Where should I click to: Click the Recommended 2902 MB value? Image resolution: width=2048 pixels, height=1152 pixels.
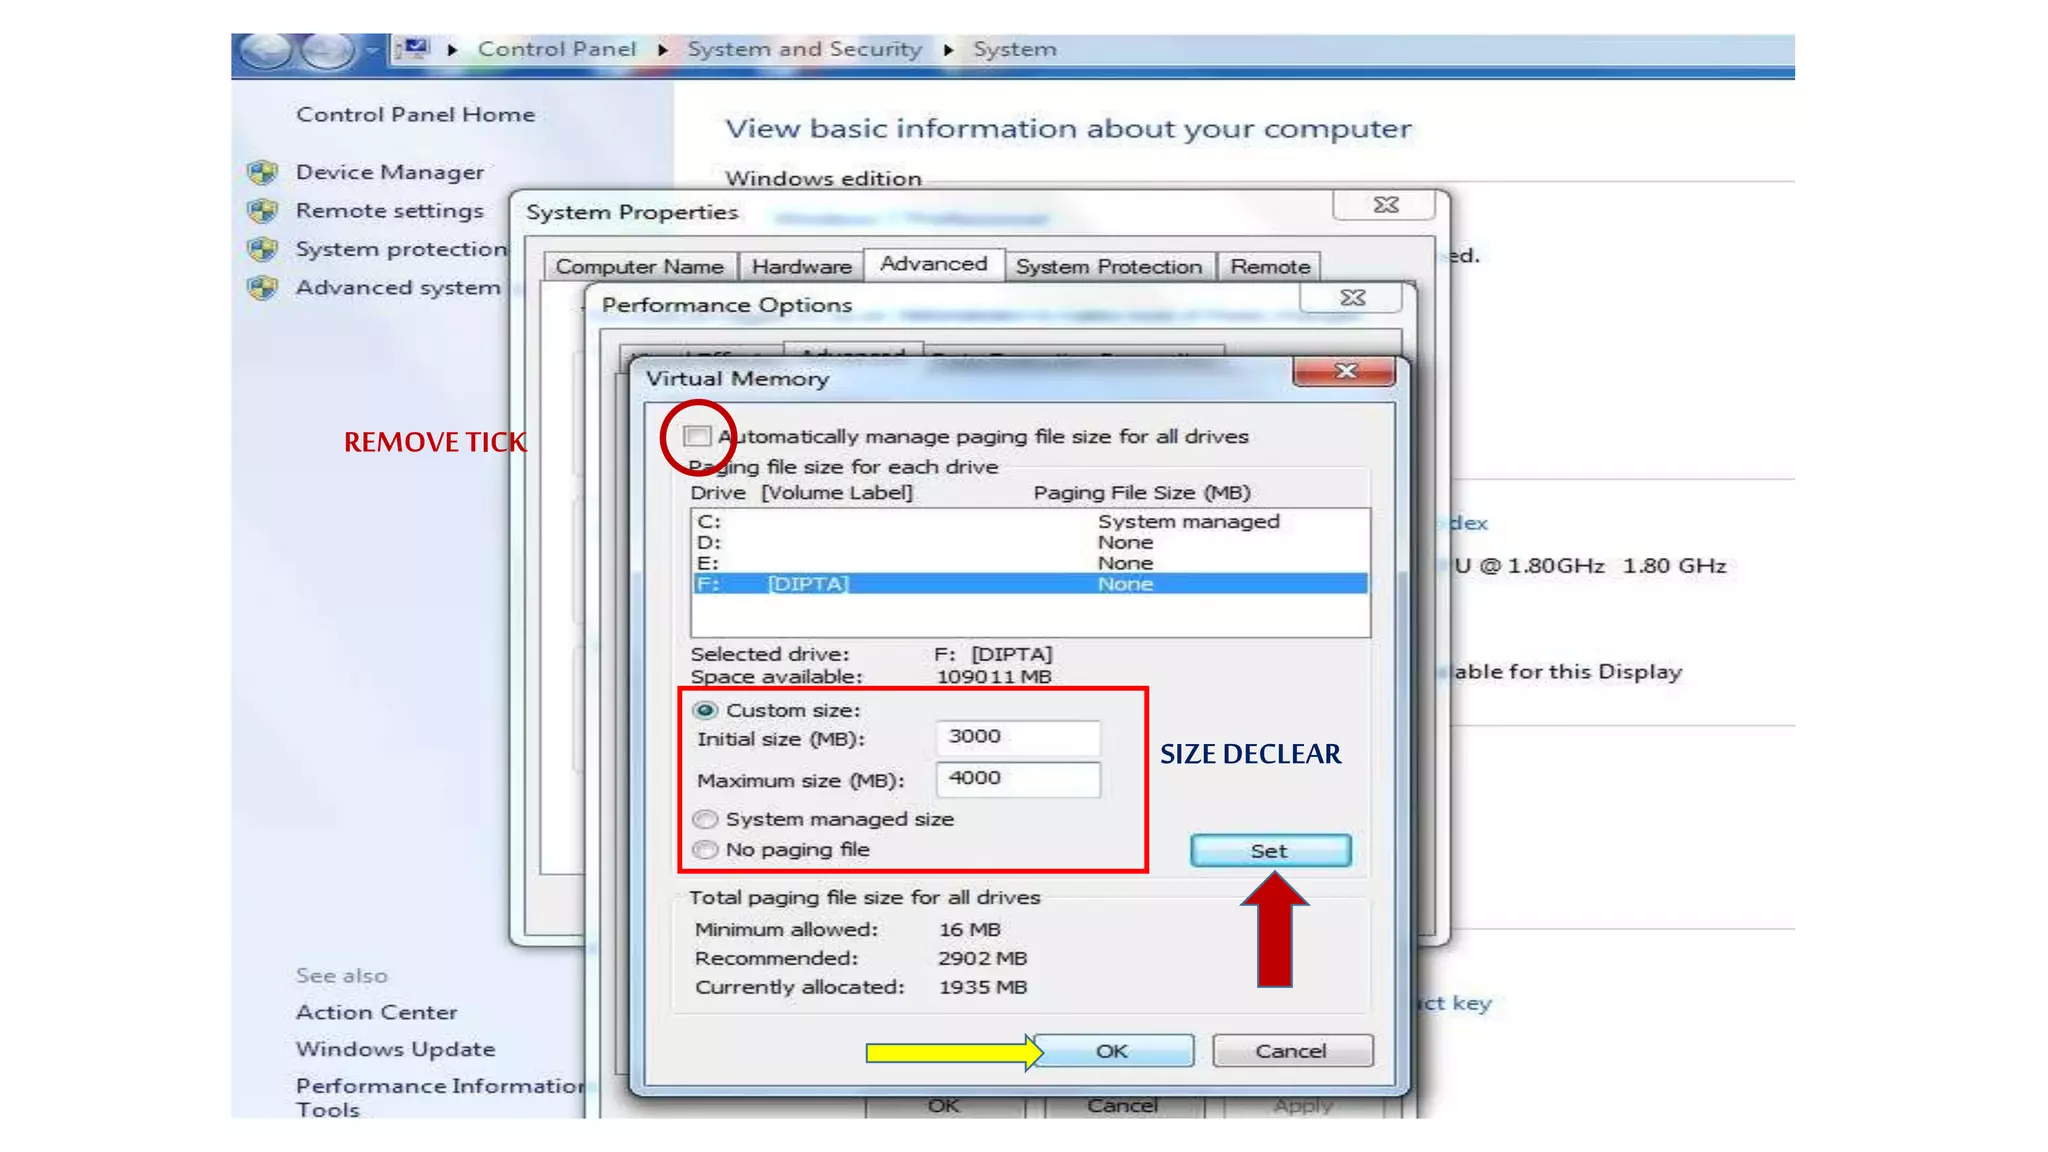[983, 958]
